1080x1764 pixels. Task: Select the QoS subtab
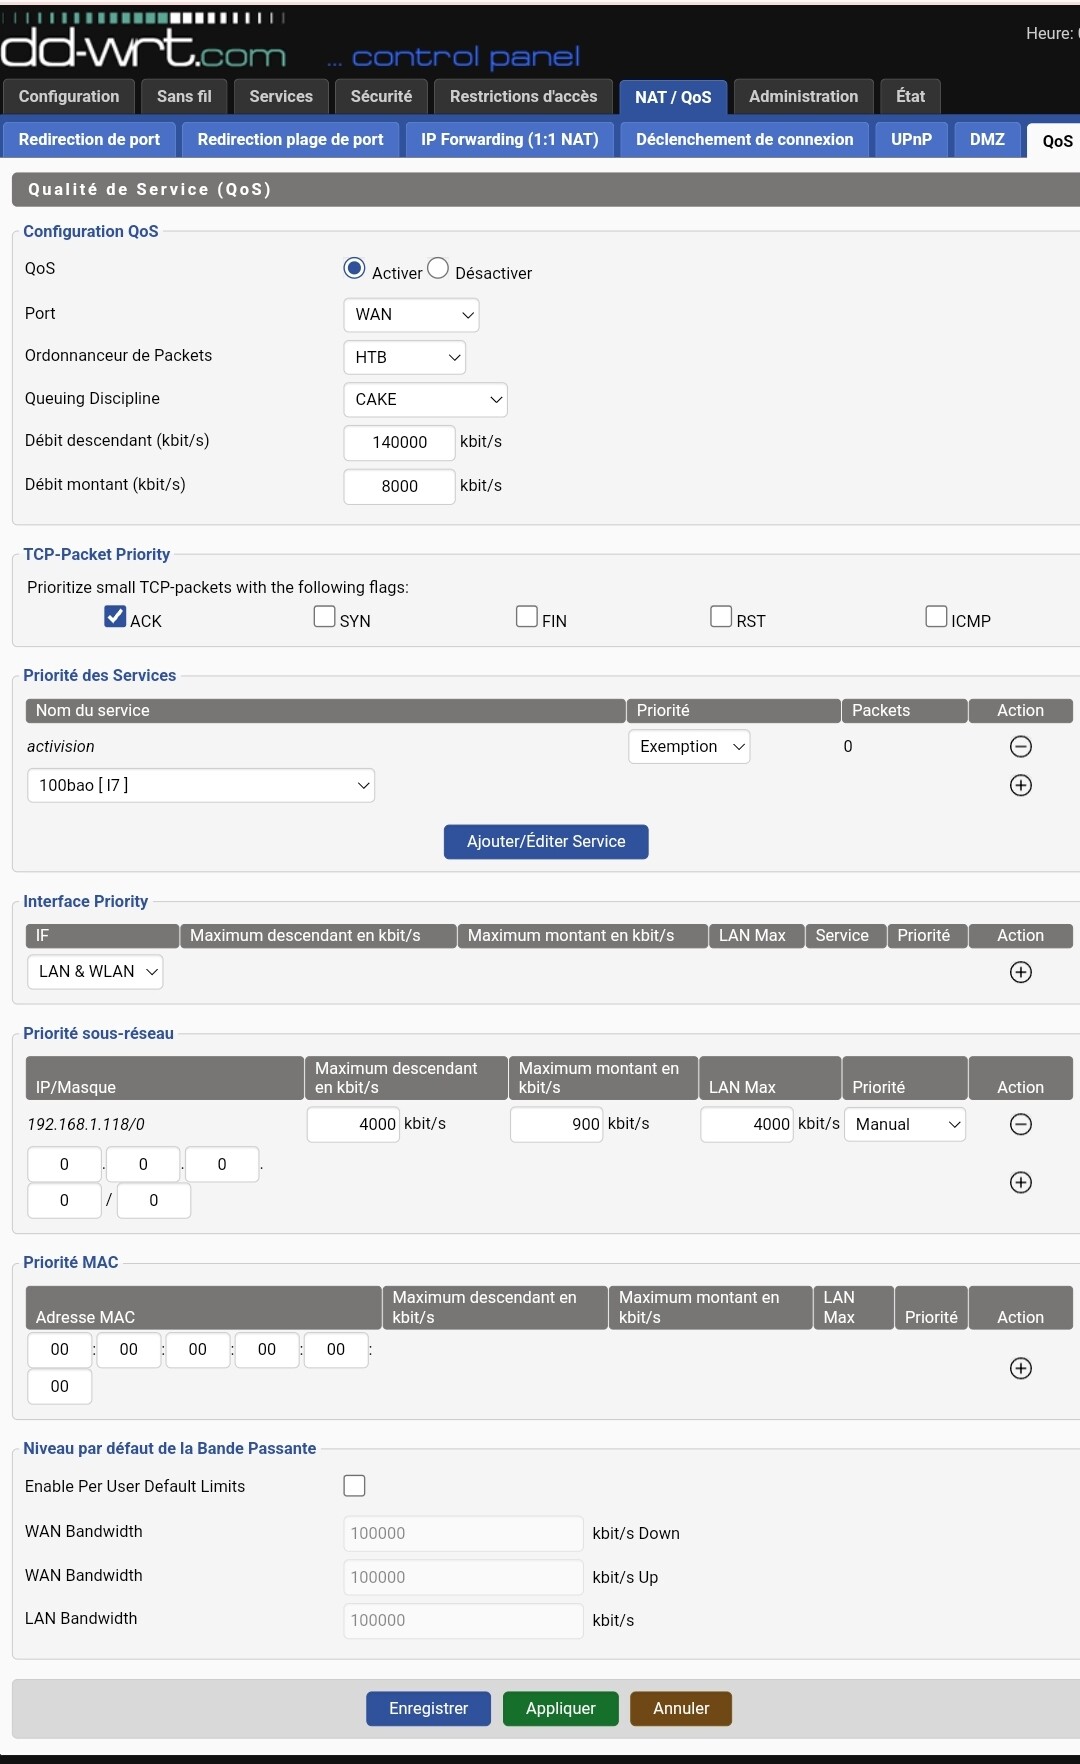1056,141
